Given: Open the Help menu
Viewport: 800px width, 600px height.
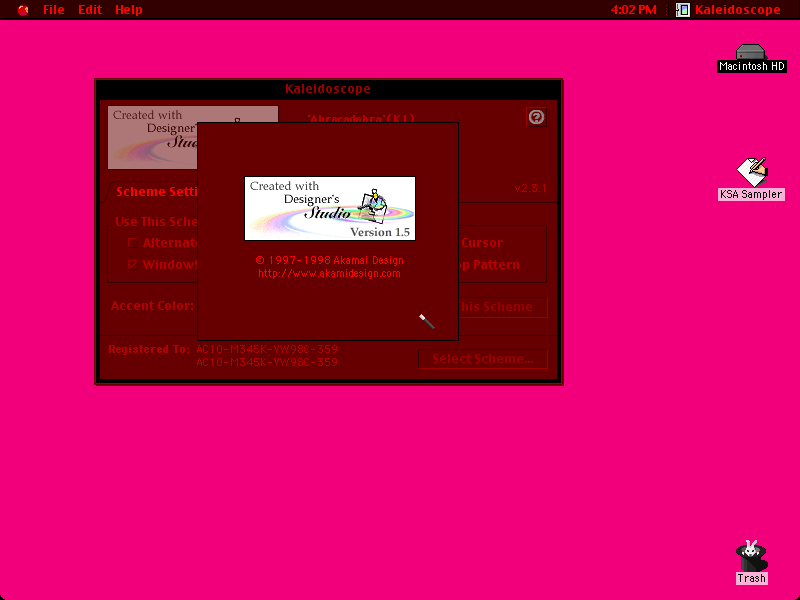Looking at the screenshot, I should 129,10.
